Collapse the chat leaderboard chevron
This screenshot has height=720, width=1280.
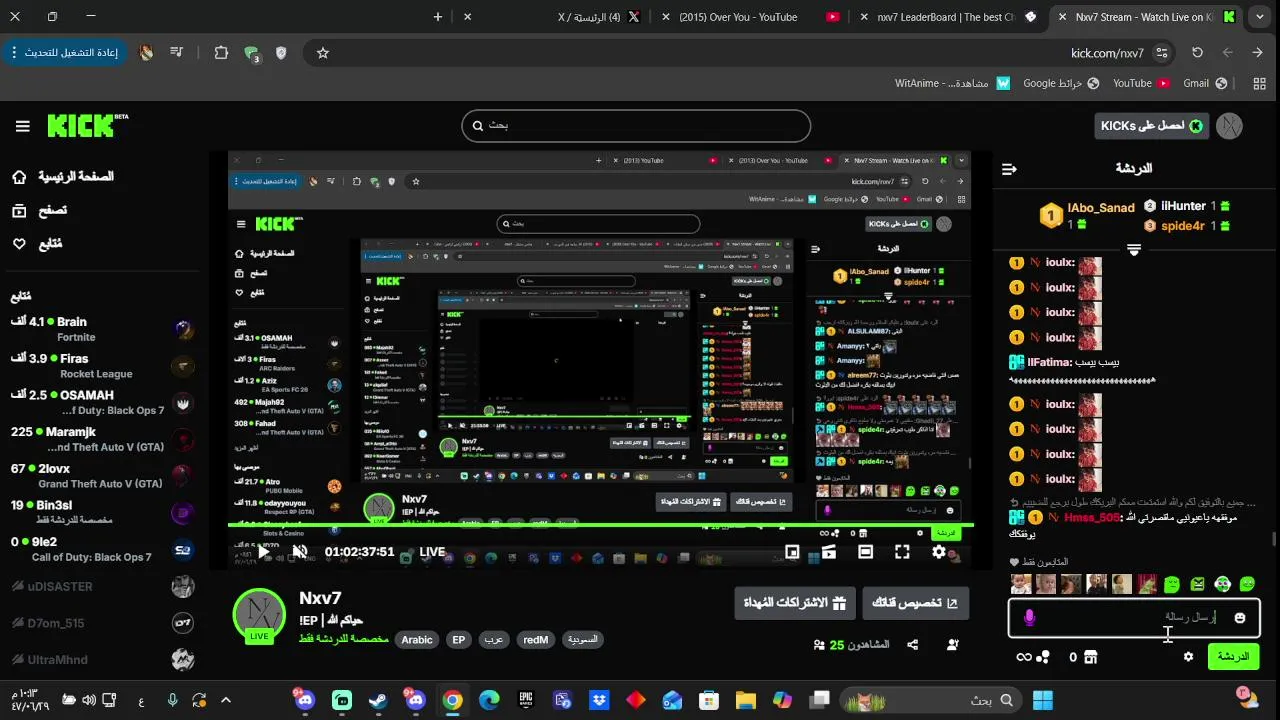click(x=1134, y=250)
